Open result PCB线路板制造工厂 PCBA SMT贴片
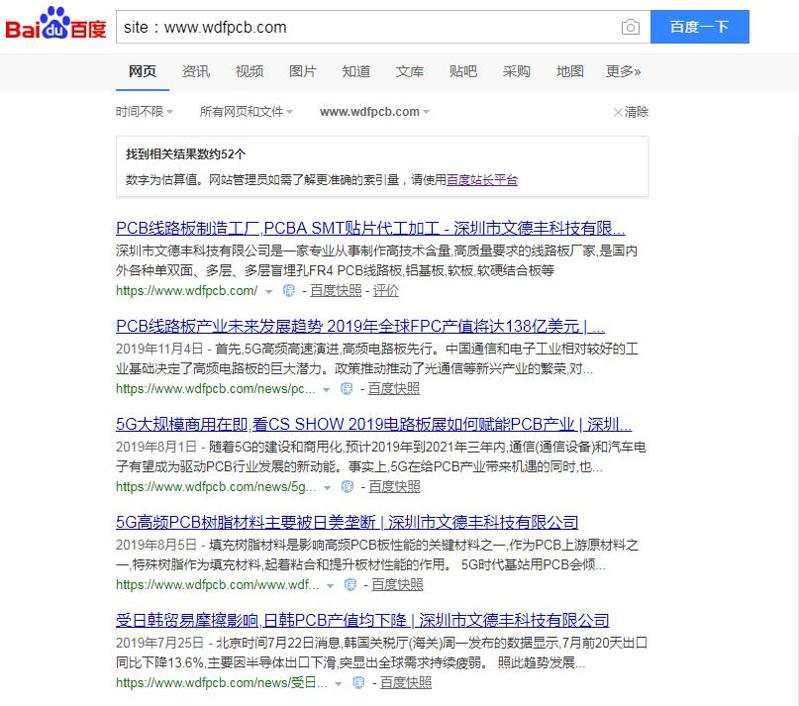 tap(370, 228)
